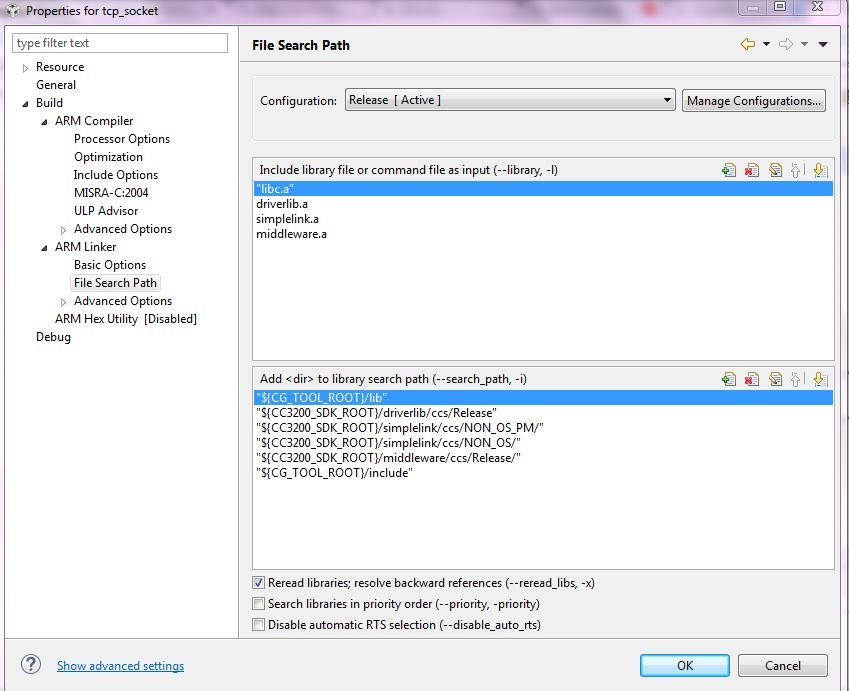Open the help question mark icon
The height and width of the screenshot is (691, 849).
pyautogui.click(x=31, y=664)
